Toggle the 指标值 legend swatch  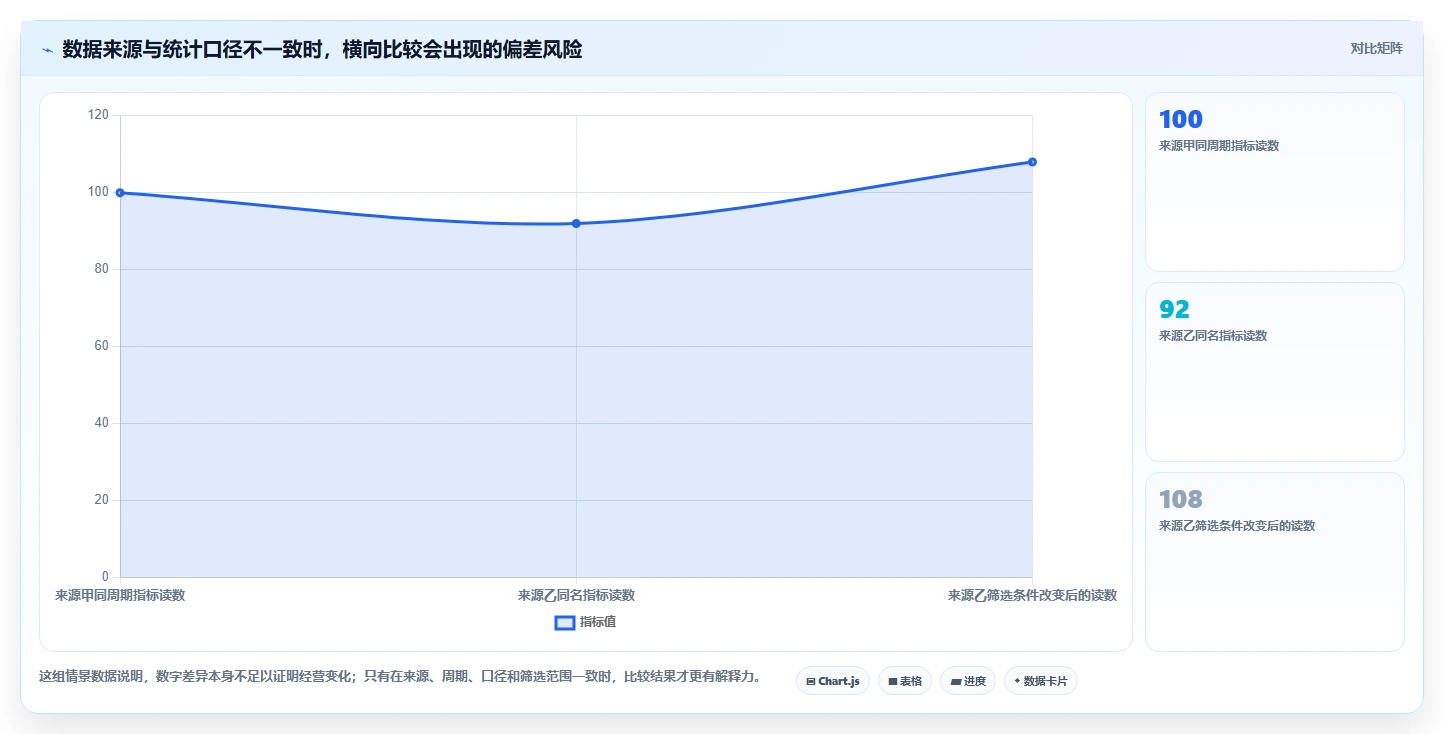564,622
